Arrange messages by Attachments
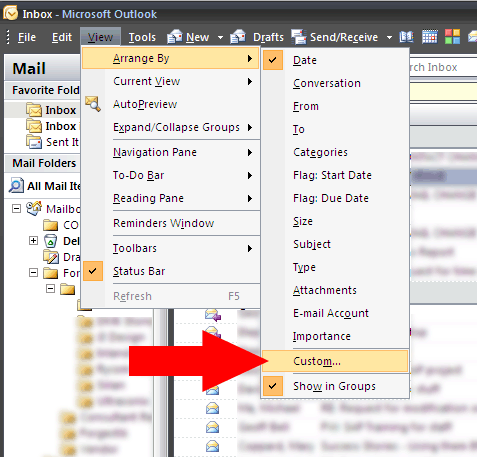The height and width of the screenshot is (457, 477). tap(335, 290)
